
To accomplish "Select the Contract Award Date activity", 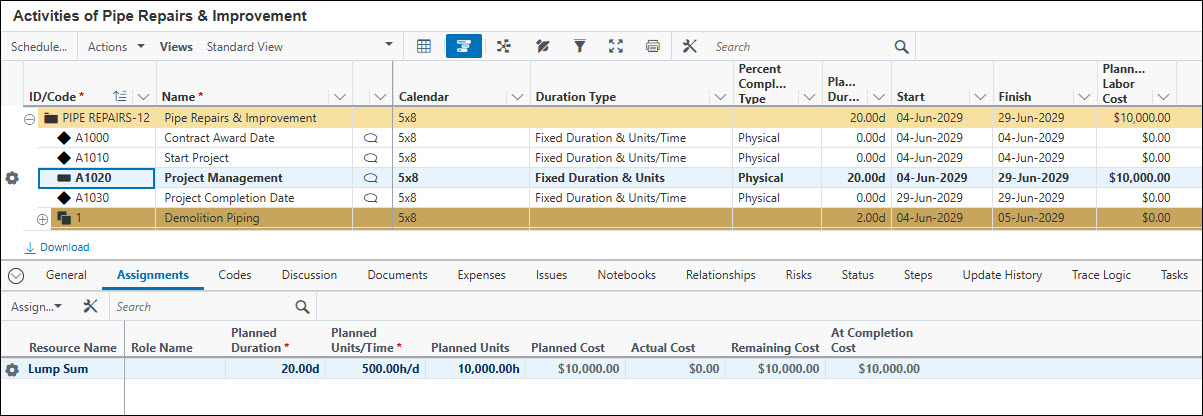I will click(219, 138).
